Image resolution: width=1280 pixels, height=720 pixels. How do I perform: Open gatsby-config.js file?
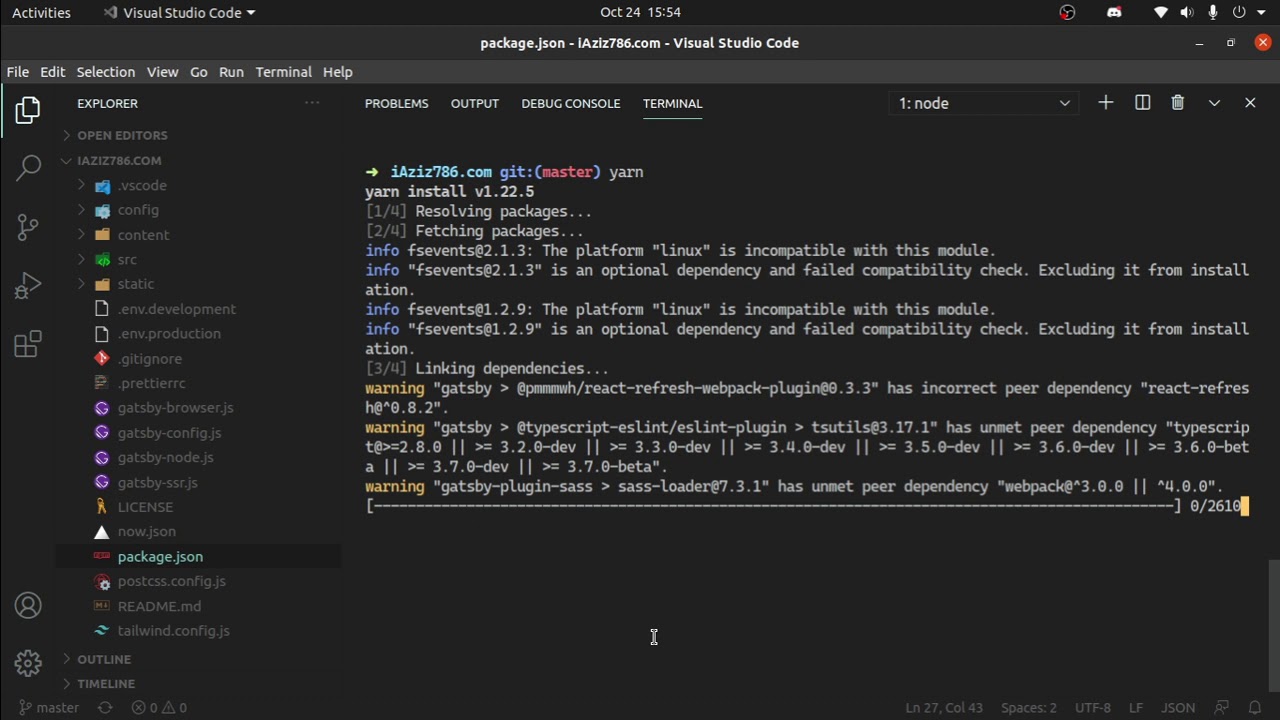point(169,432)
